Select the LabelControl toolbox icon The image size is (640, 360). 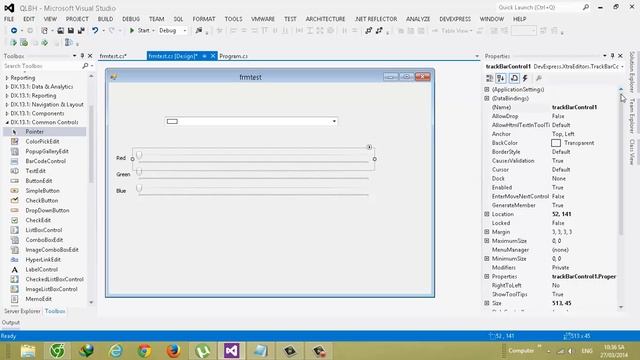click(x=15, y=269)
